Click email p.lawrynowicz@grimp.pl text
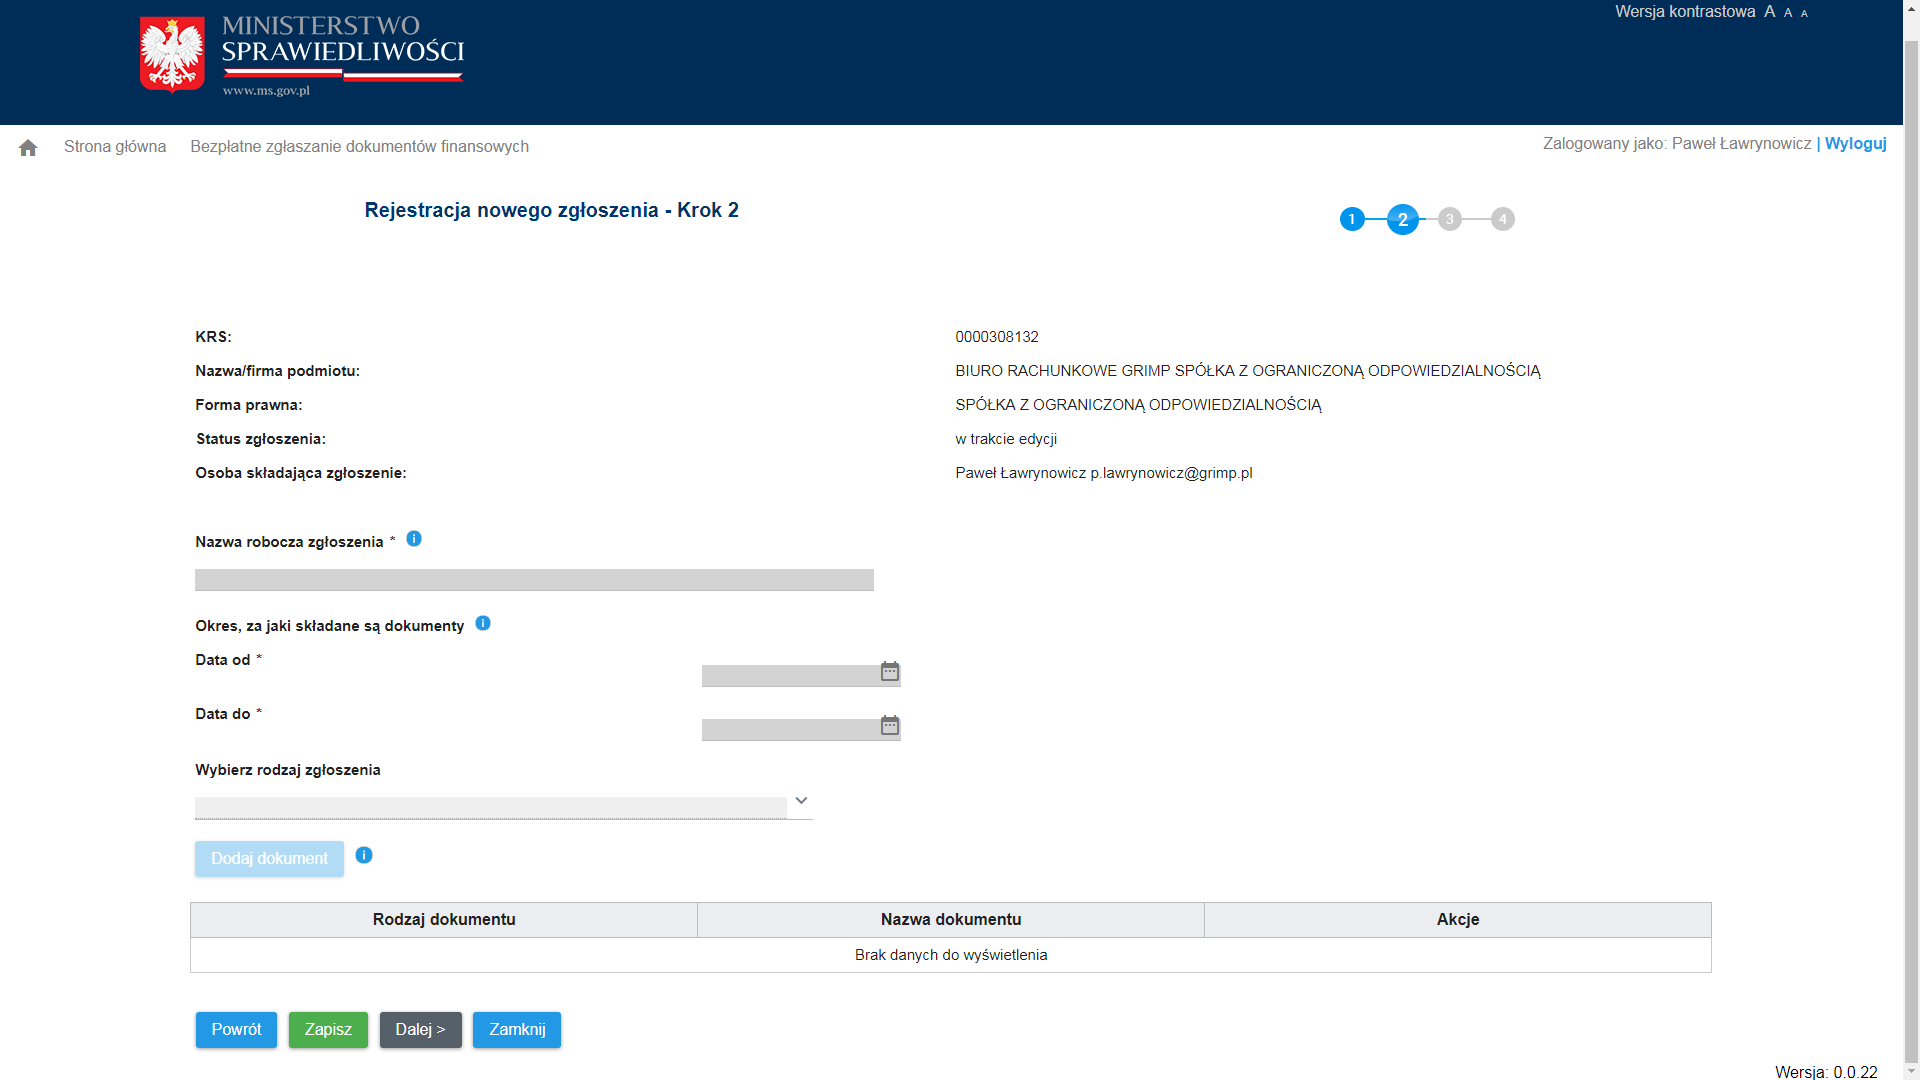Screen dimensions: 1920x1080 click(1171, 473)
